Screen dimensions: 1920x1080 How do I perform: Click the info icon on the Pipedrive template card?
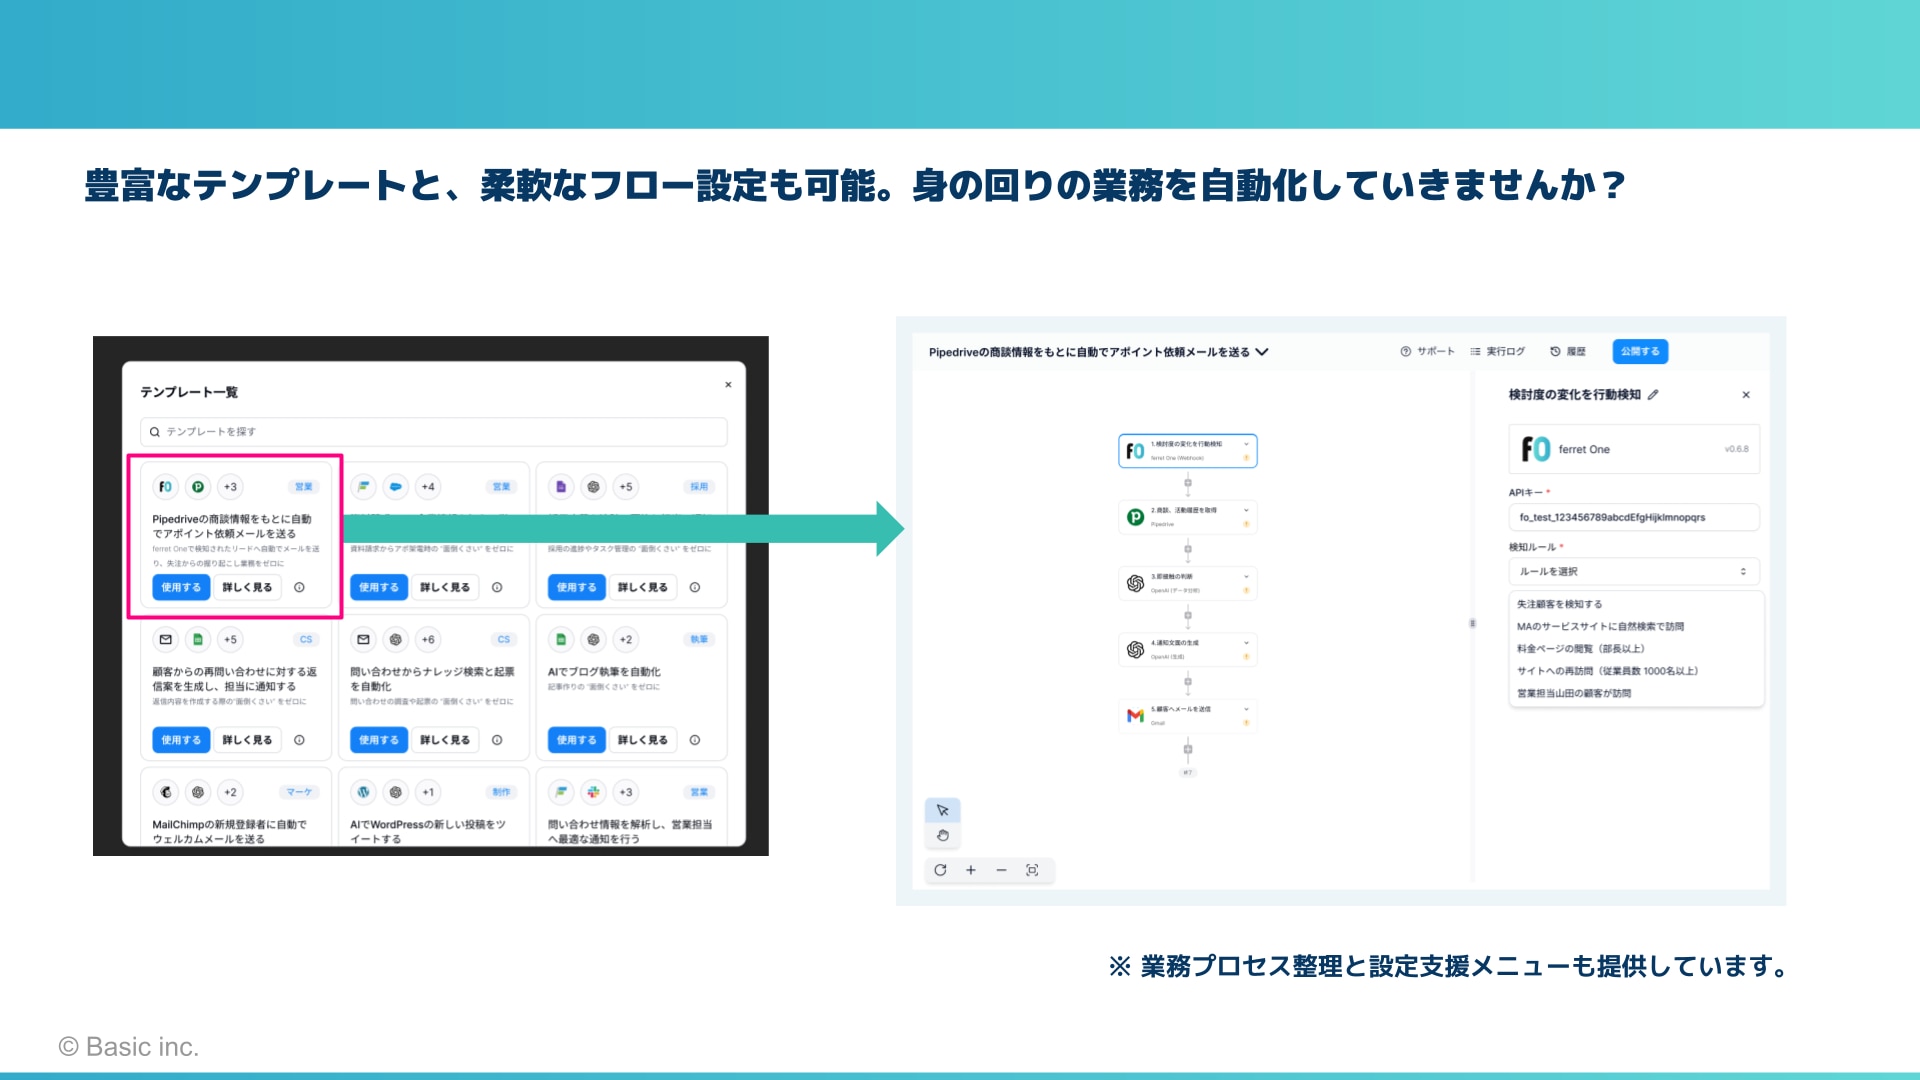[x=299, y=588]
